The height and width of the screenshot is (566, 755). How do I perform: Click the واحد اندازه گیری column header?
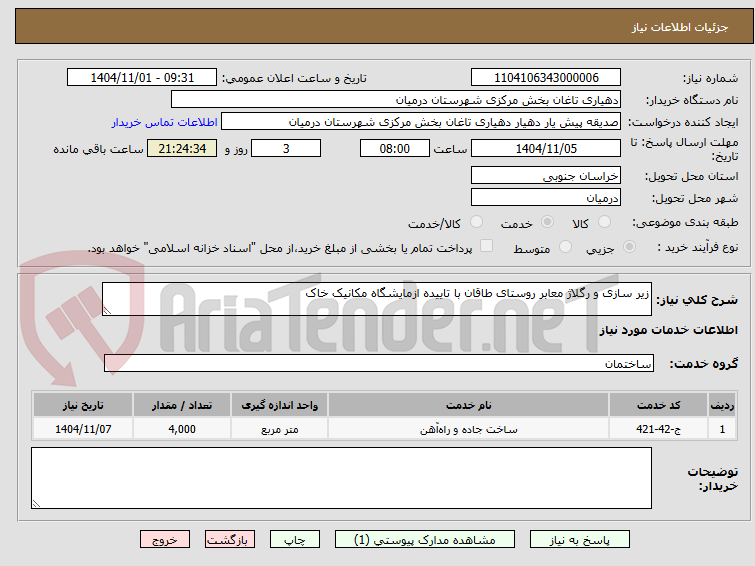pyautogui.click(x=279, y=405)
